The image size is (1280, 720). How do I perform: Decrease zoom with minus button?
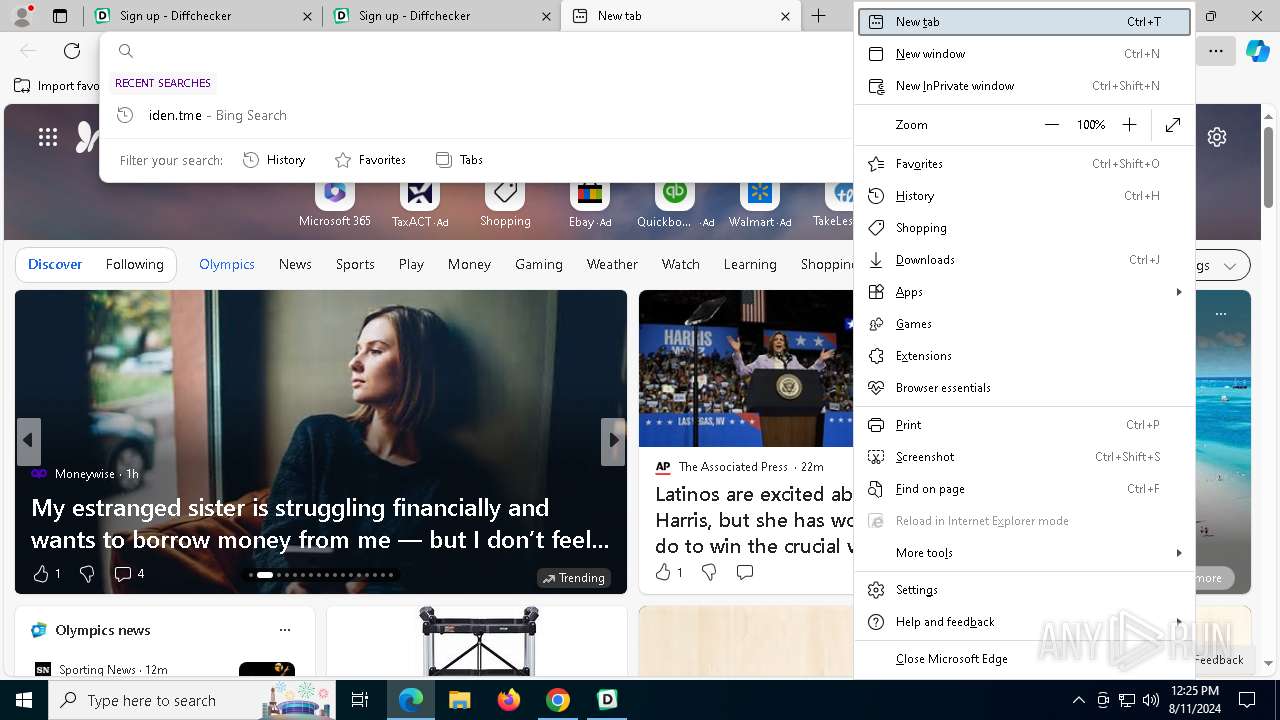click(1051, 125)
